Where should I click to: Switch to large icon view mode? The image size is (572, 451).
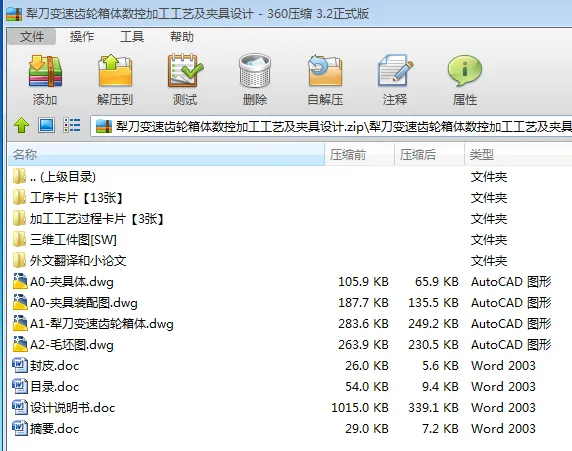[47, 125]
